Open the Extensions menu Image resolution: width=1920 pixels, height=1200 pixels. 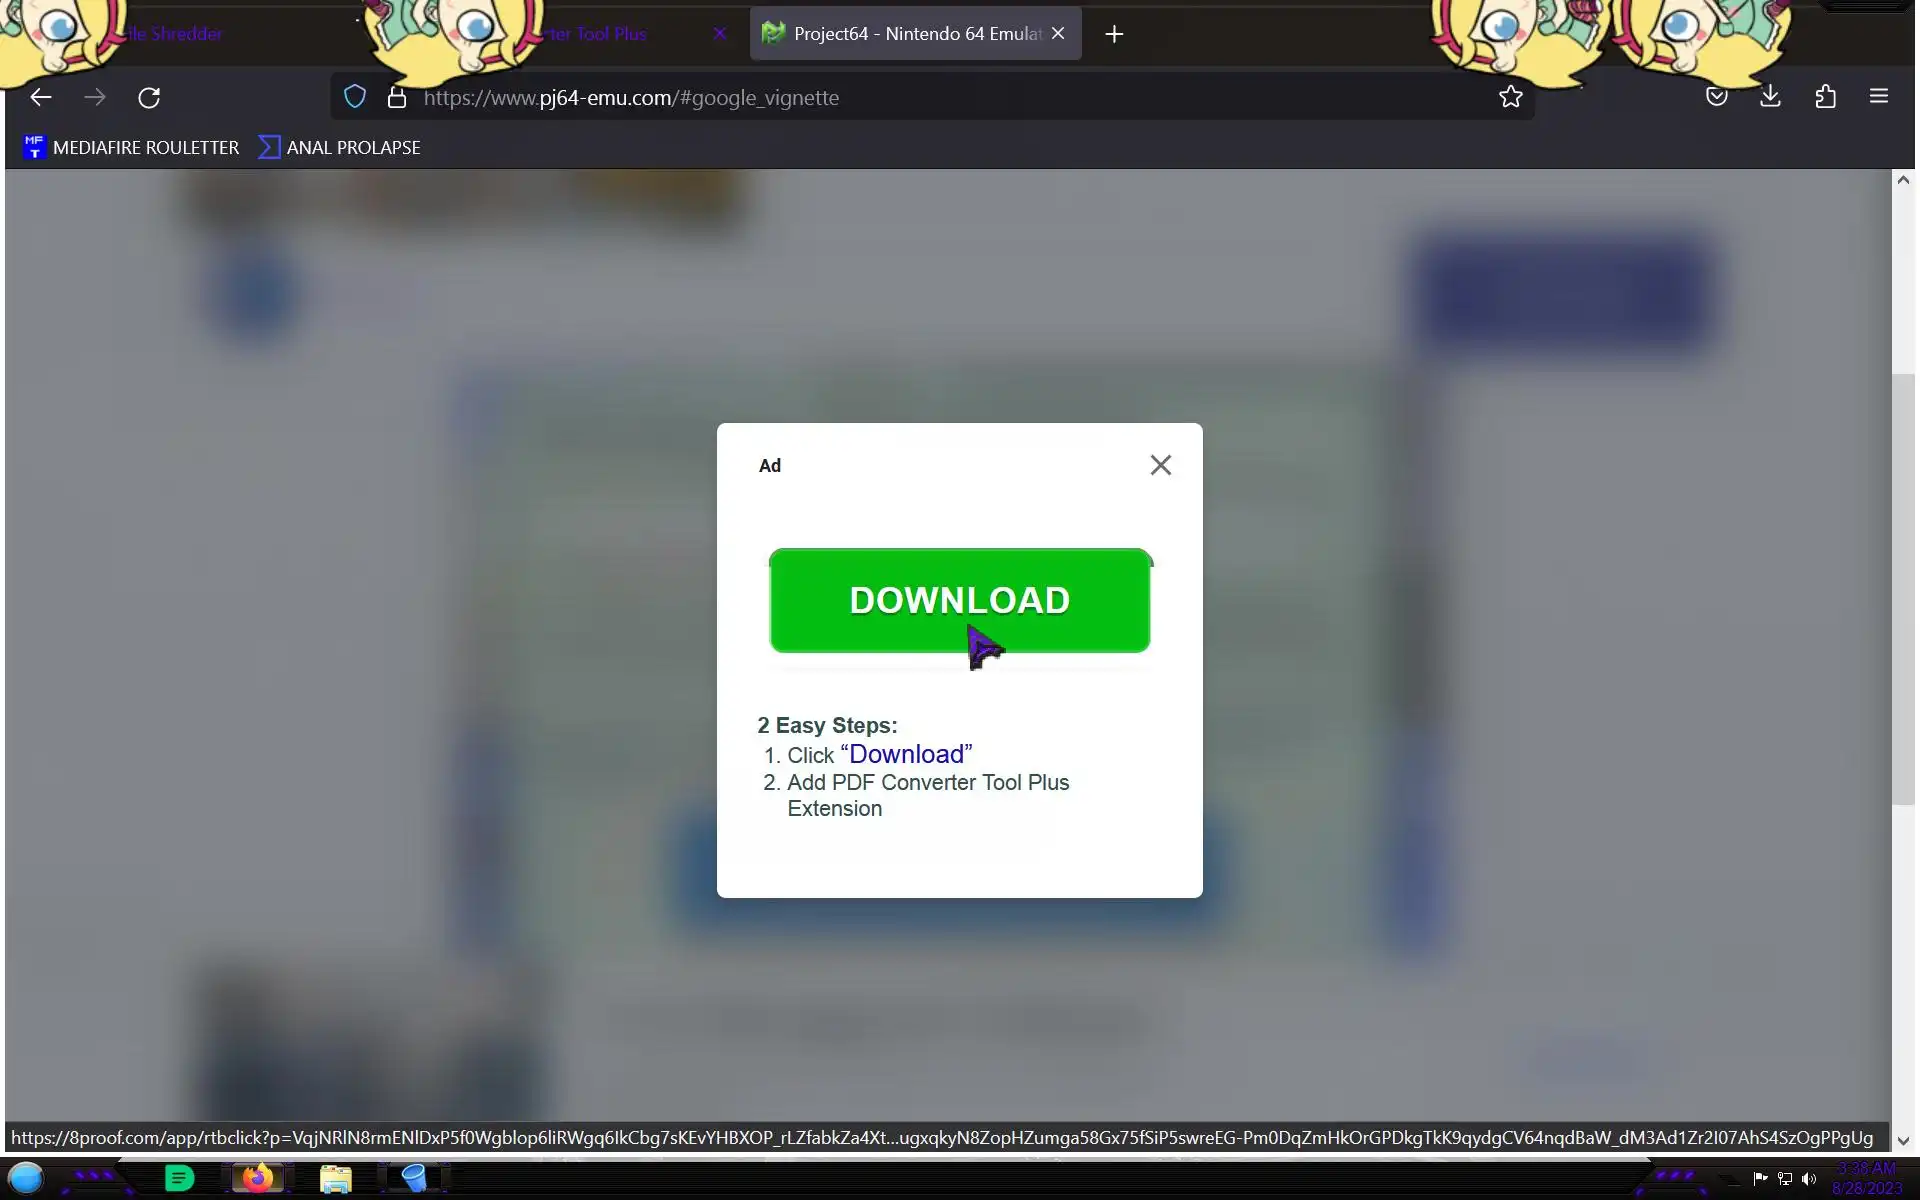pyautogui.click(x=1825, y=97)
